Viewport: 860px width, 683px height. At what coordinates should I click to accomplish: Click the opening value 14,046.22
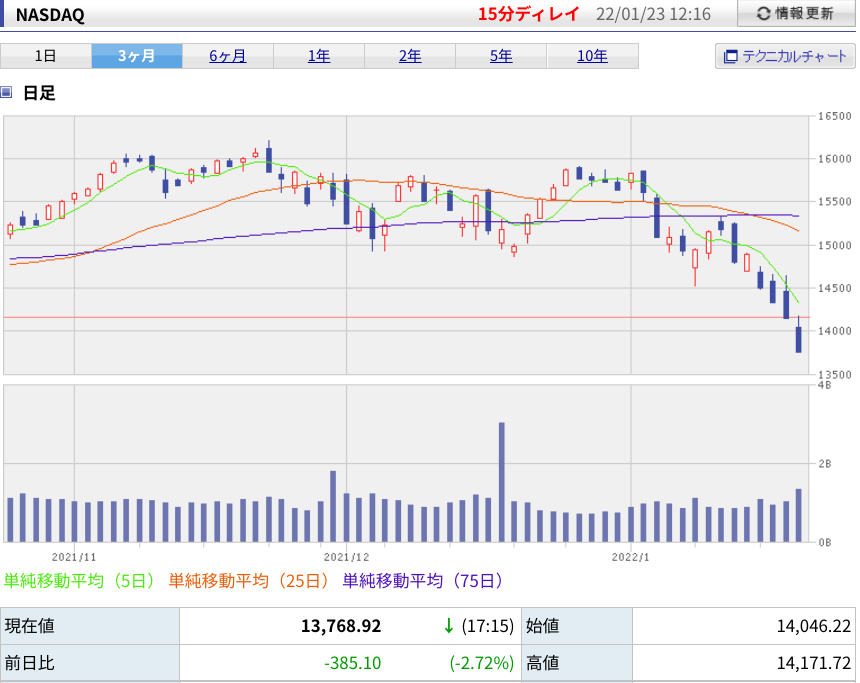(813, 626)
